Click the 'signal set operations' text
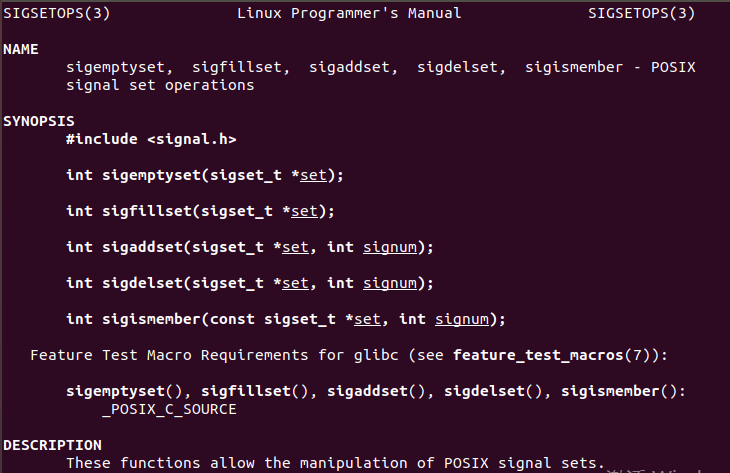The image size is (730, 473). click(160, 86)
